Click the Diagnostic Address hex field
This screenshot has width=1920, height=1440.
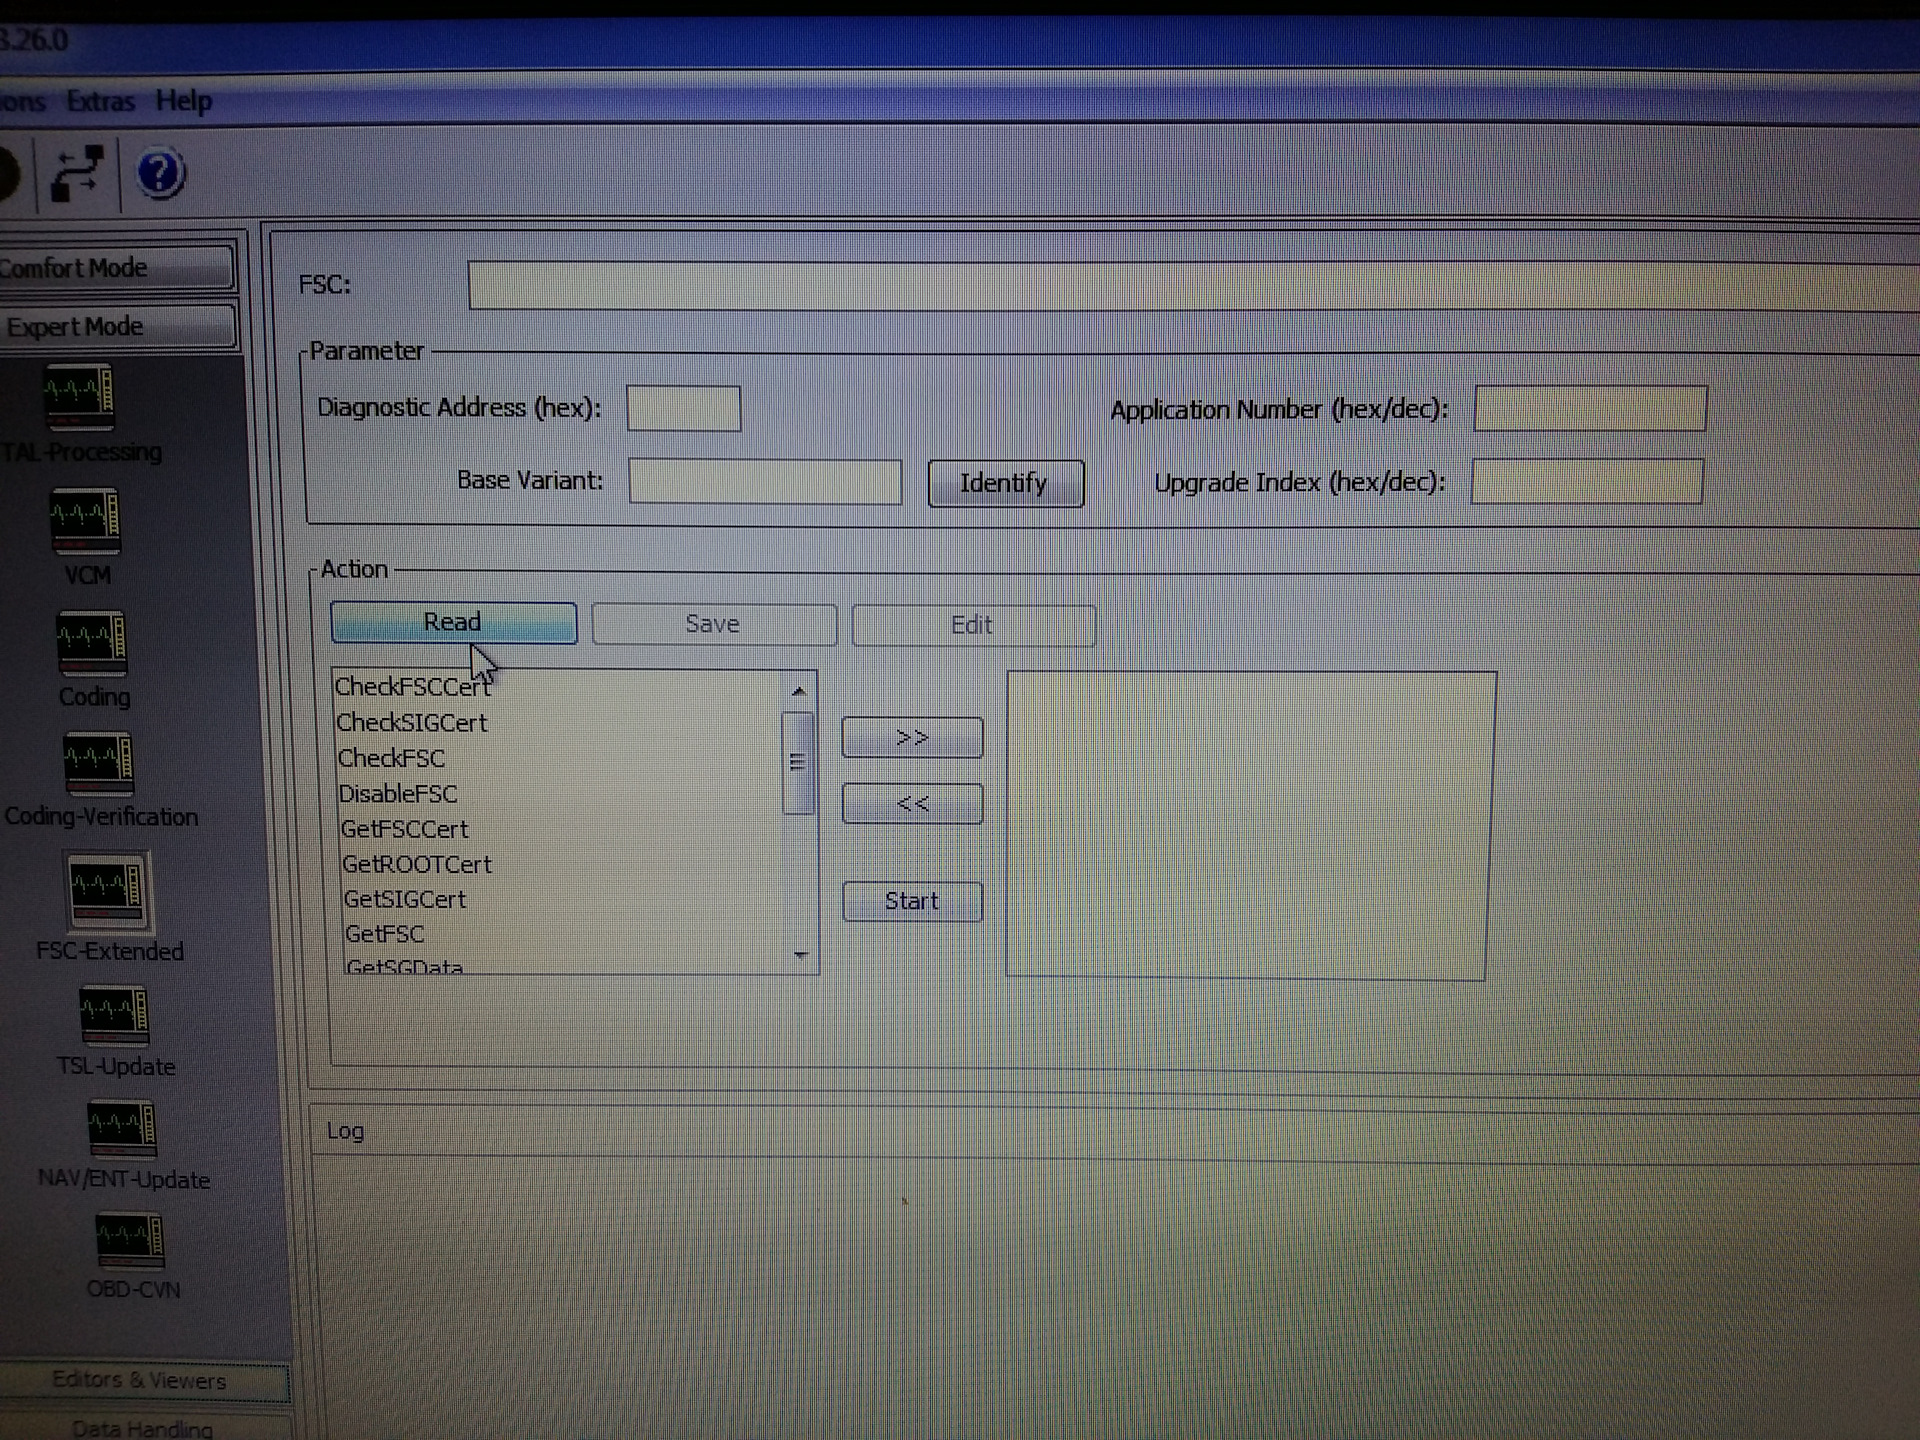683,409
